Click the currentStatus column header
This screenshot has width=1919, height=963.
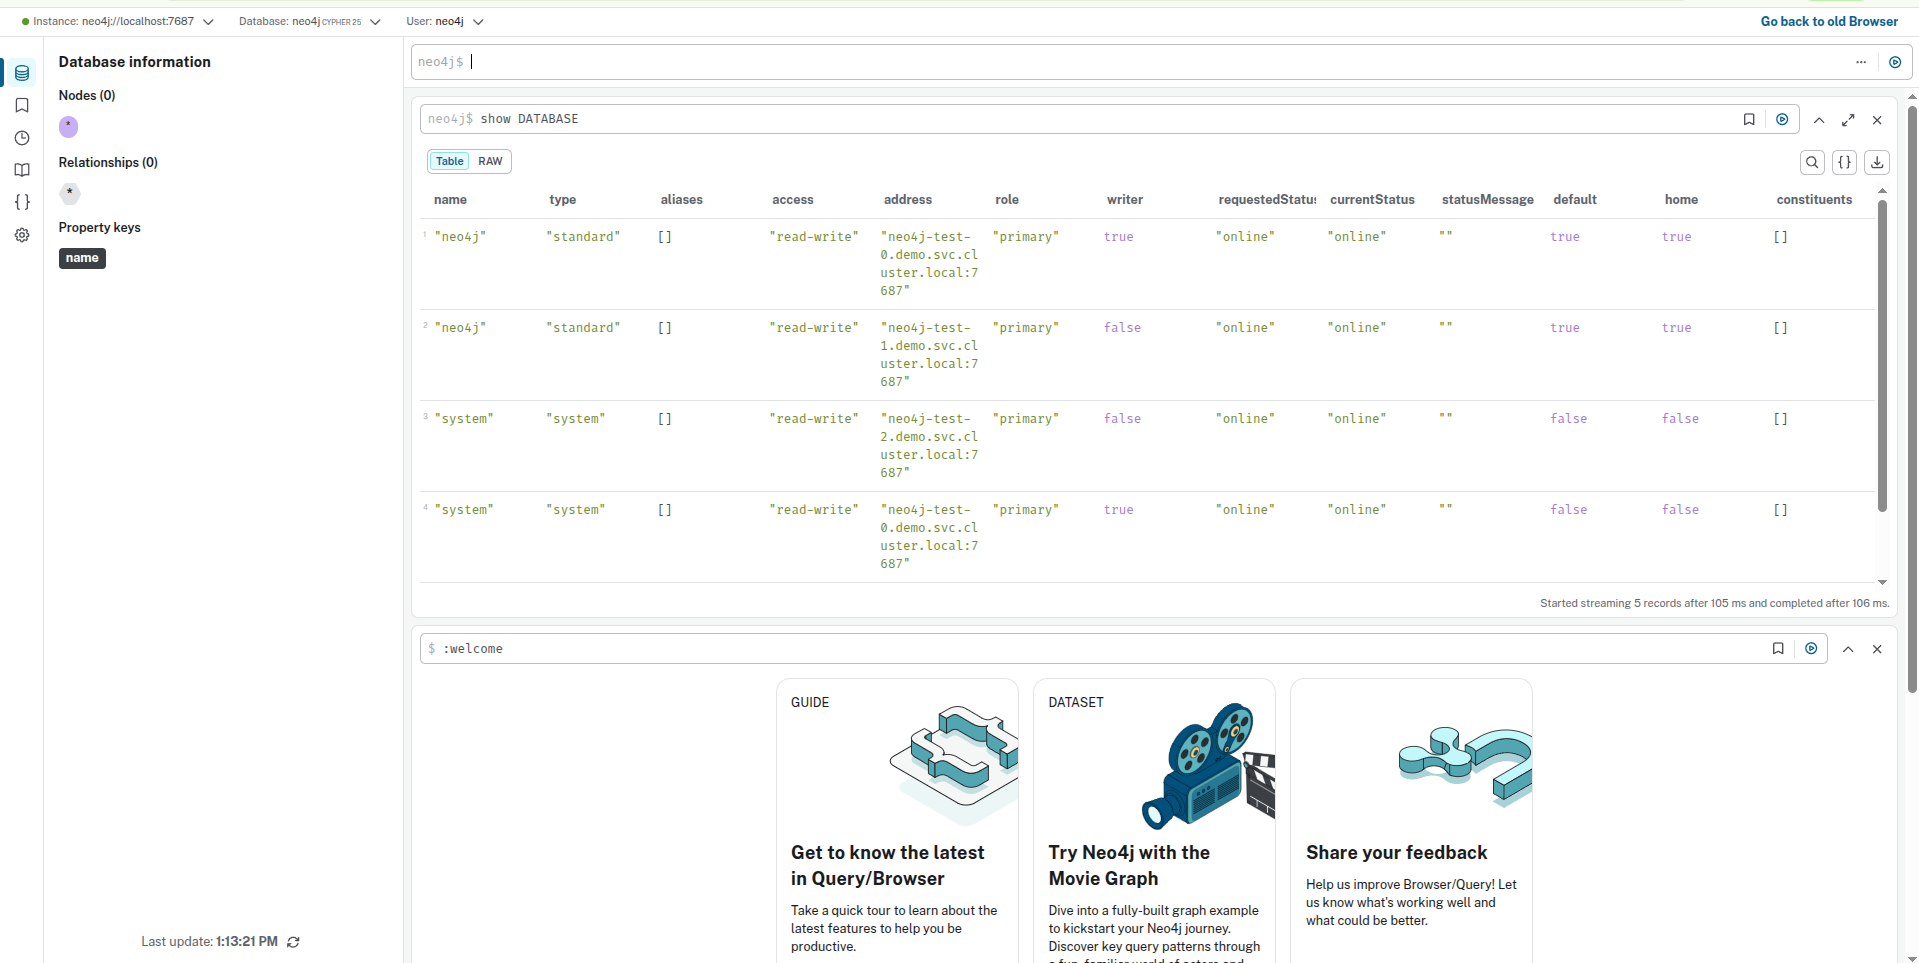coord(1372,200)
